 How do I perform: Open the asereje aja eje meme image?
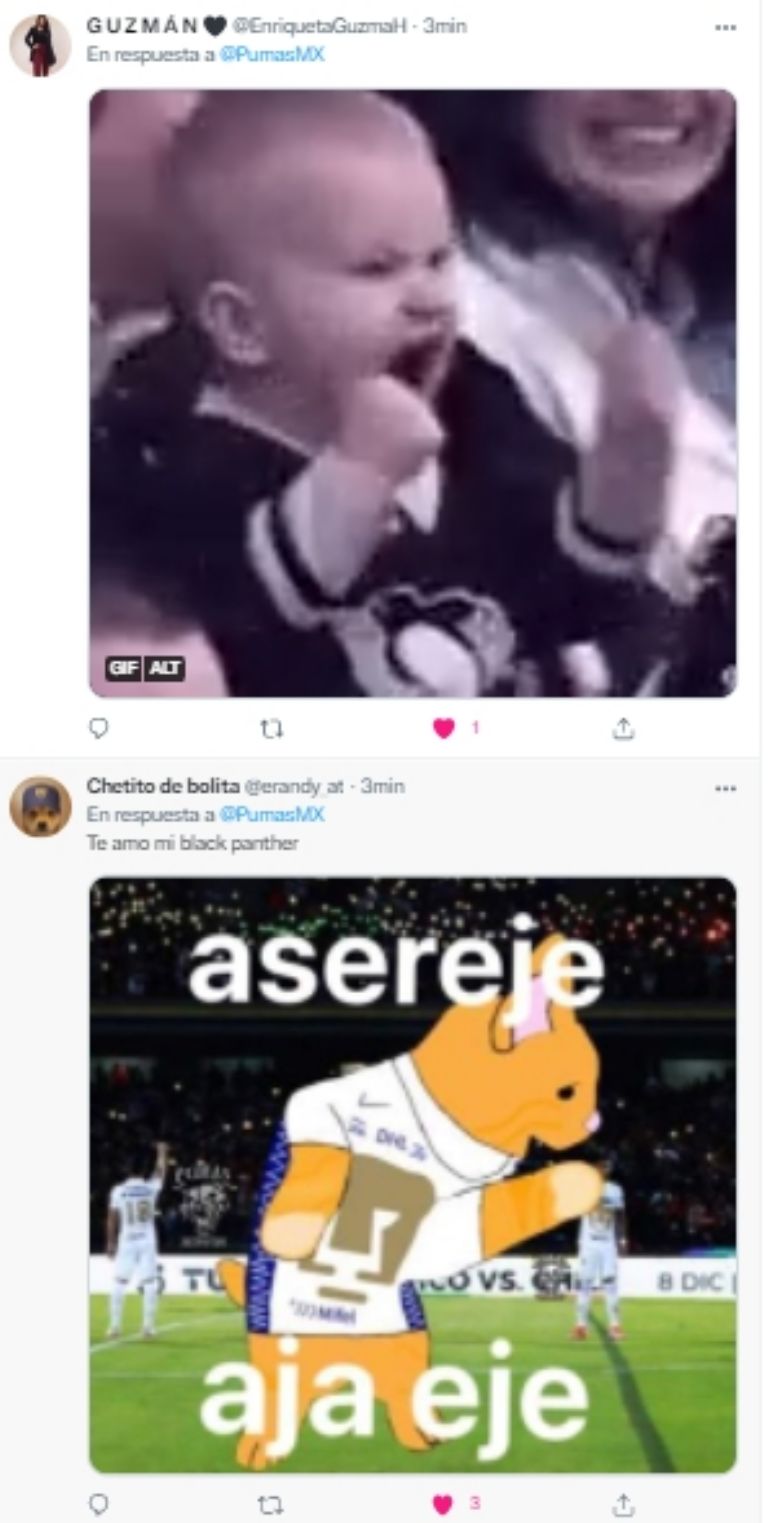point(413,1175)
